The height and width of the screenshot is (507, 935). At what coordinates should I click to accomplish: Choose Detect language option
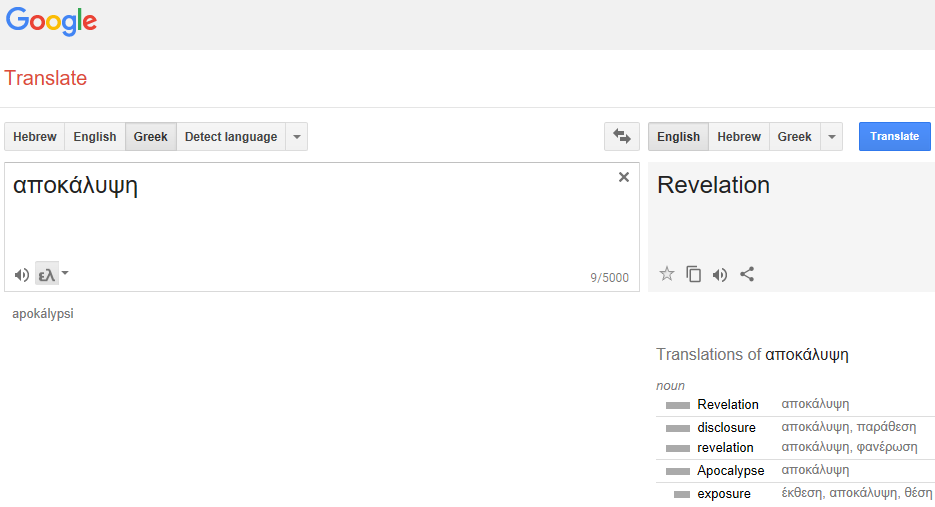pos(231,137)
